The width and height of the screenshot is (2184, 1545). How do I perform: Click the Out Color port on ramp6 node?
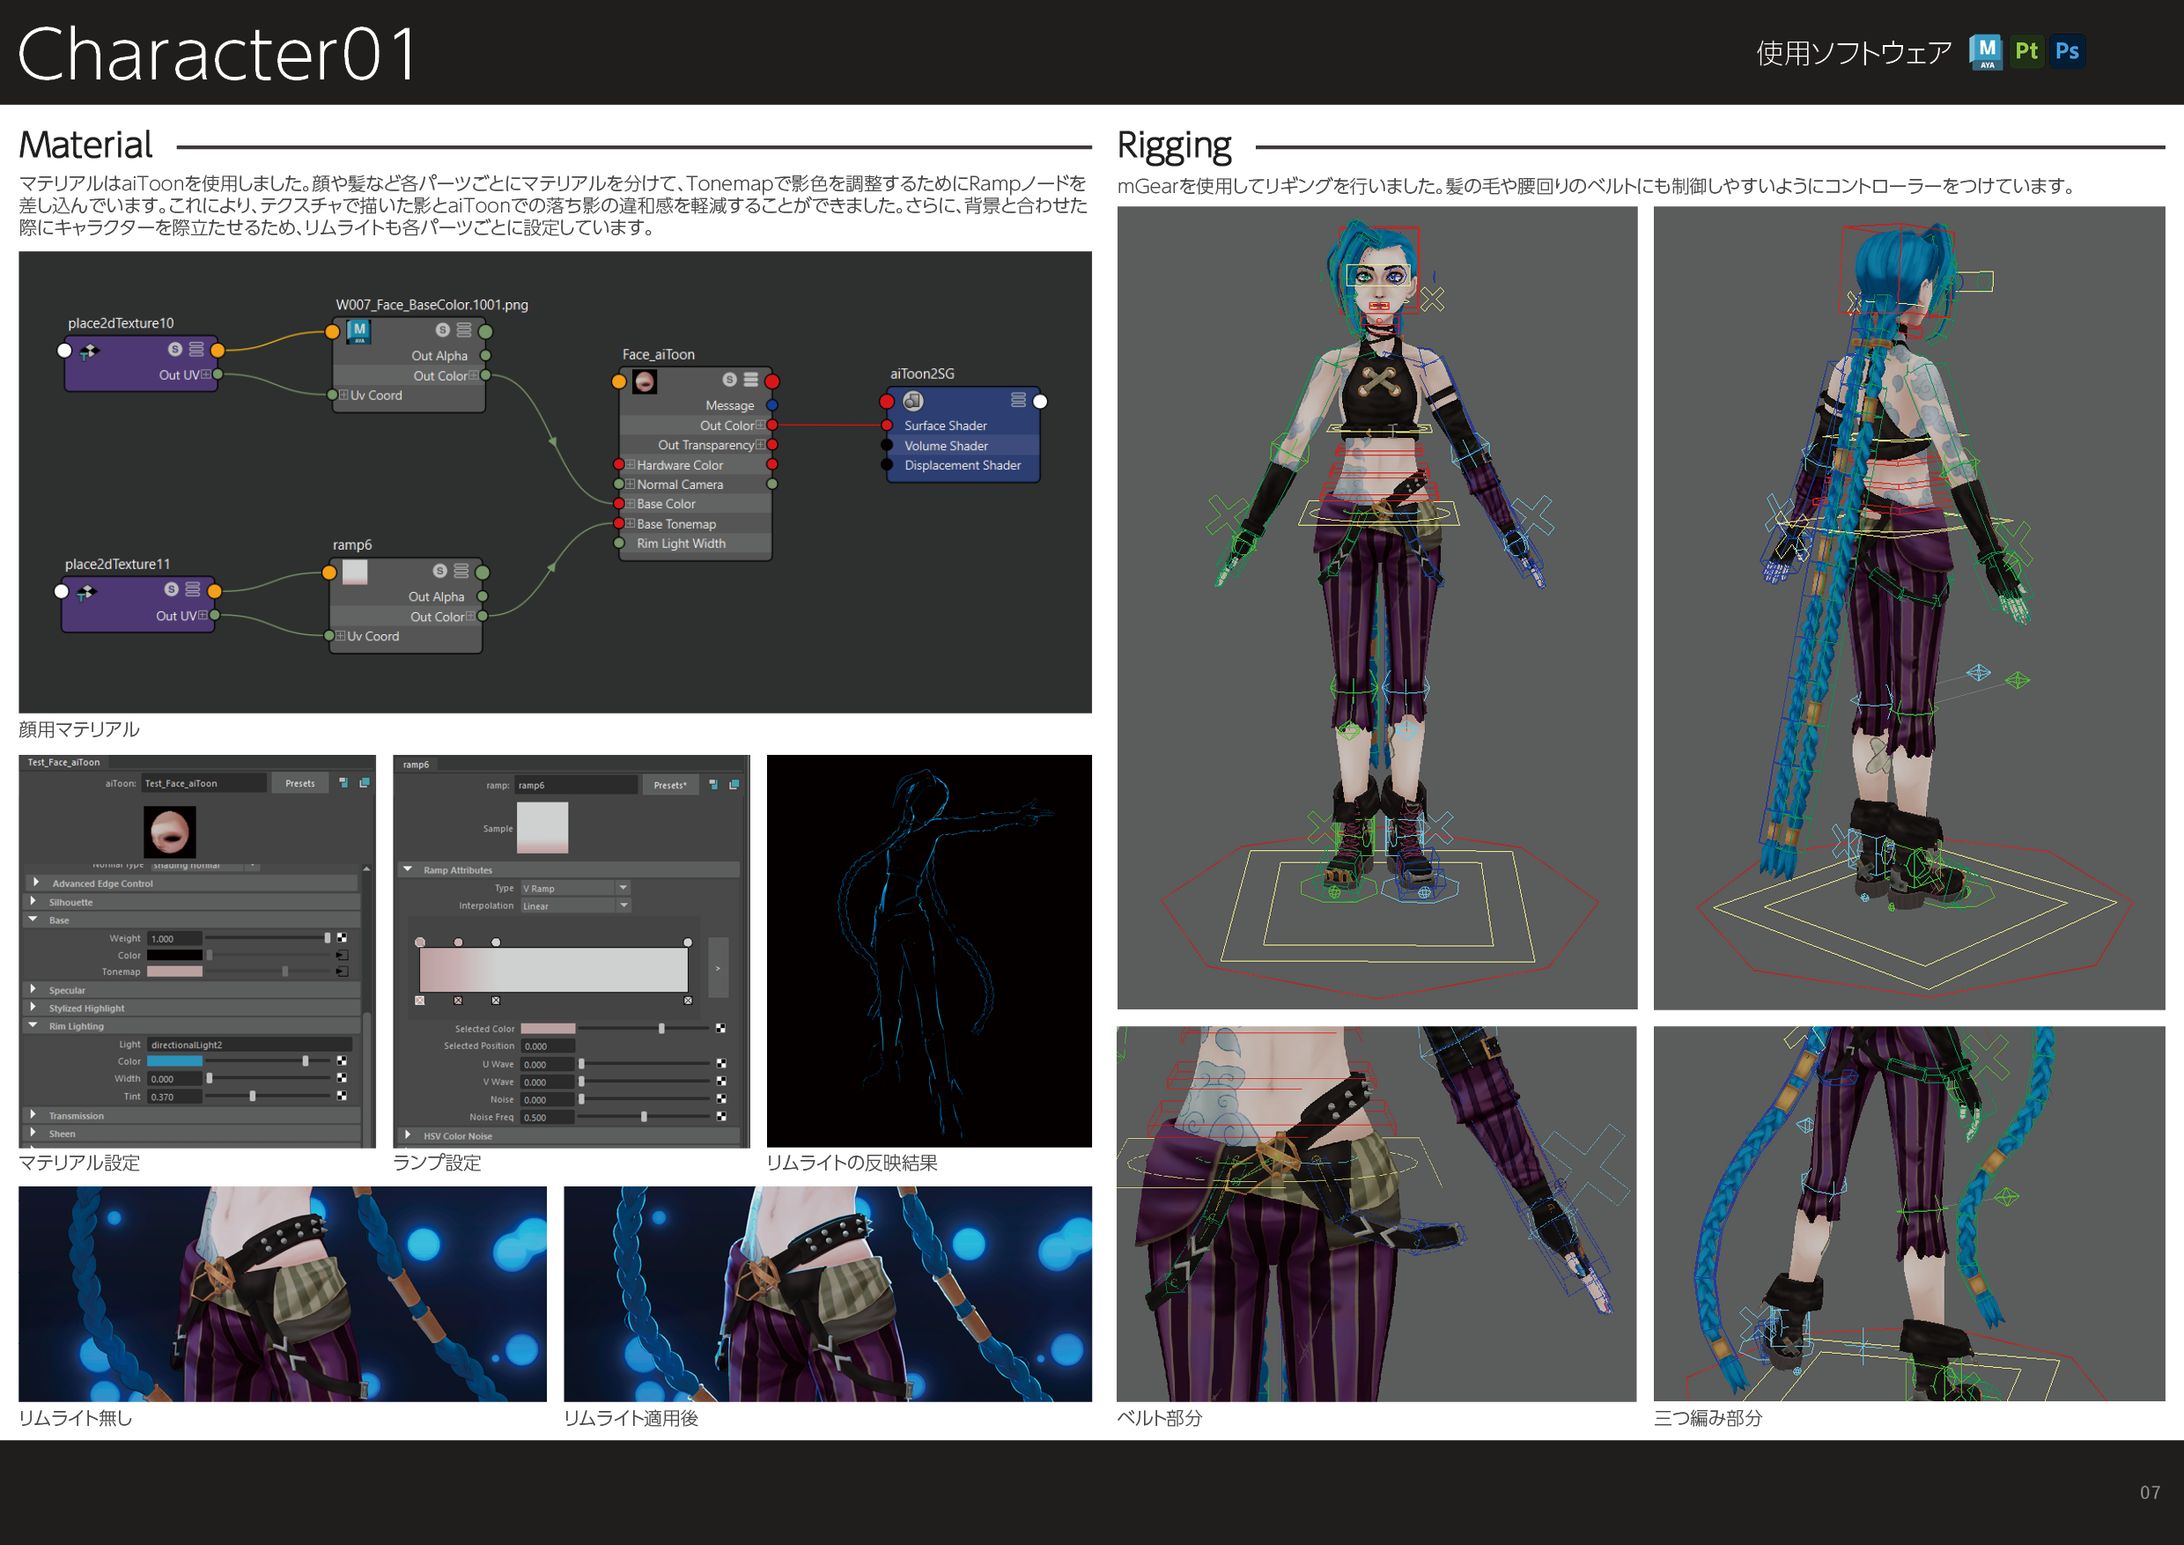(x=483, y=617)
